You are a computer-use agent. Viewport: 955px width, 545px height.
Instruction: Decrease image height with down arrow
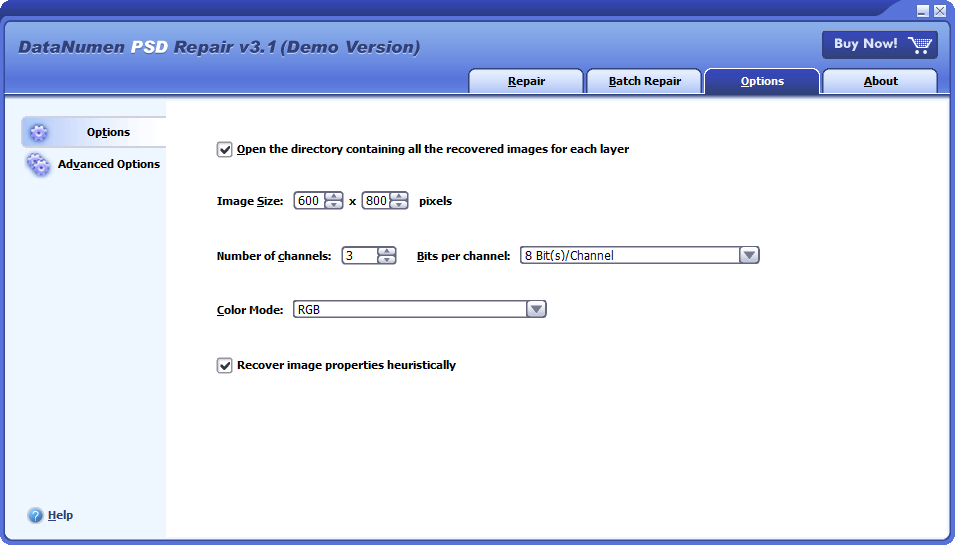click(399, 205)
